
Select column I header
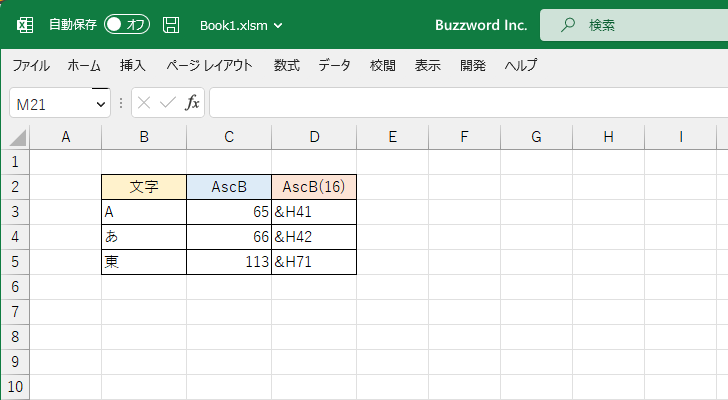[x=680, y=137]
